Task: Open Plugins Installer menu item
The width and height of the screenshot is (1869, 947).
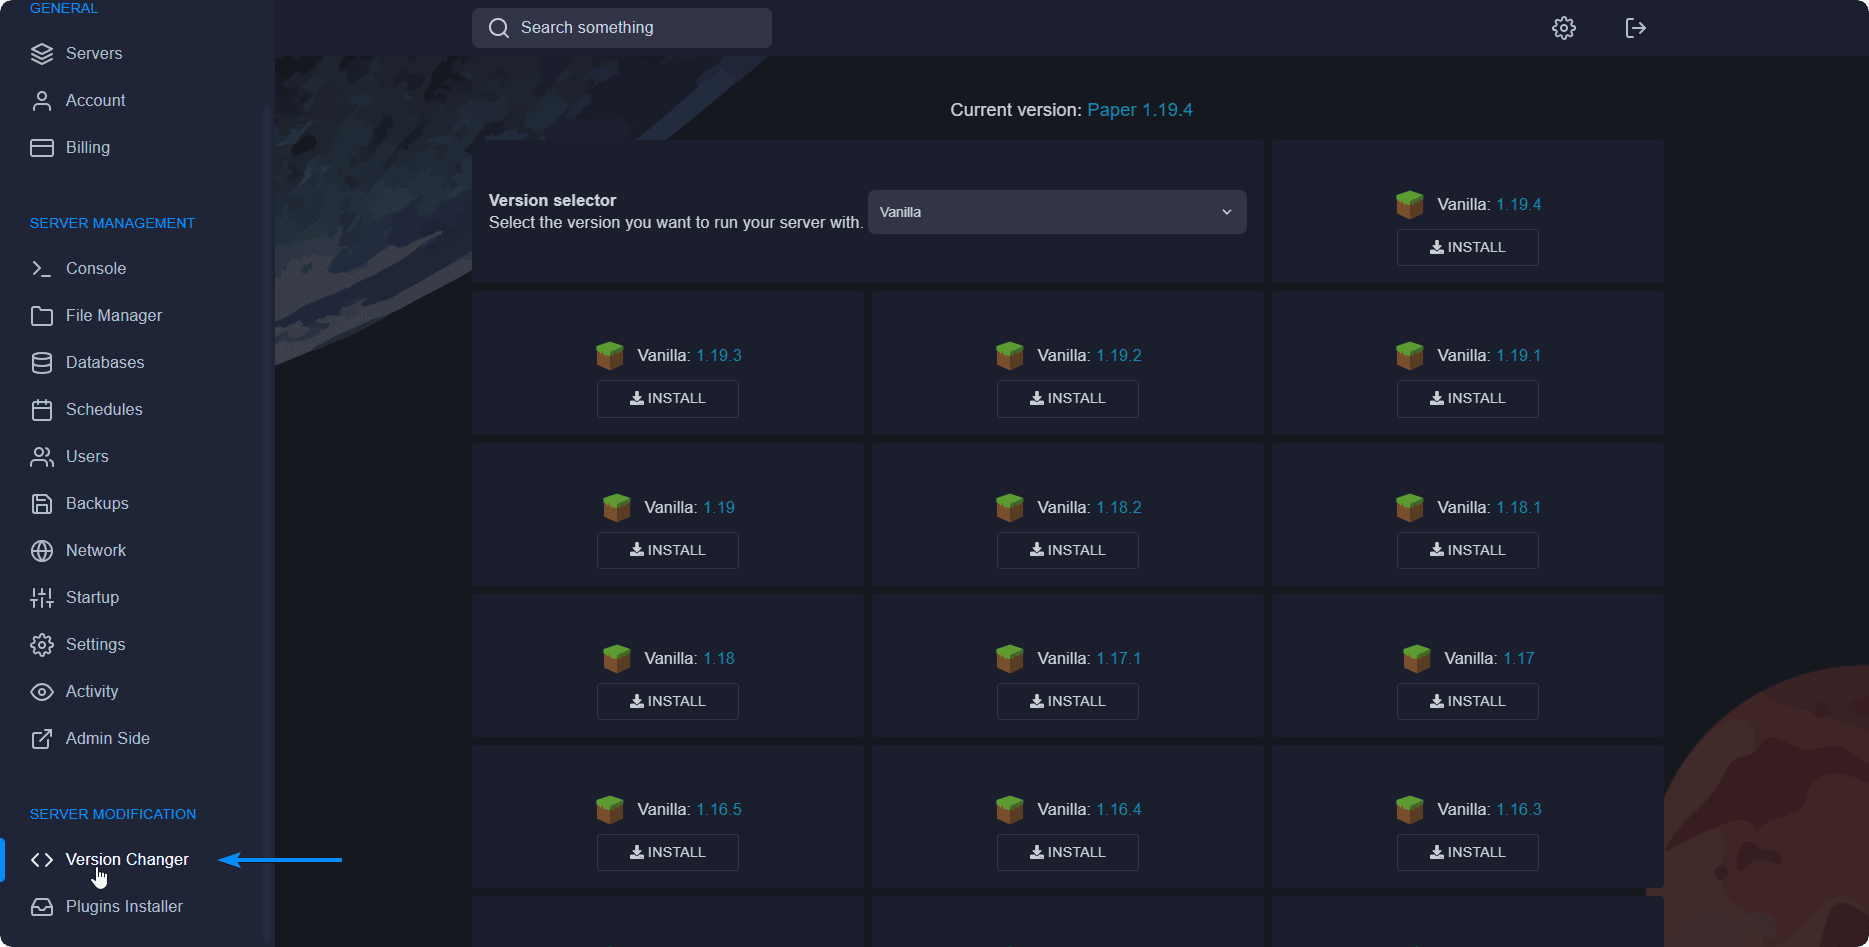Action: (x=124, y=906)
